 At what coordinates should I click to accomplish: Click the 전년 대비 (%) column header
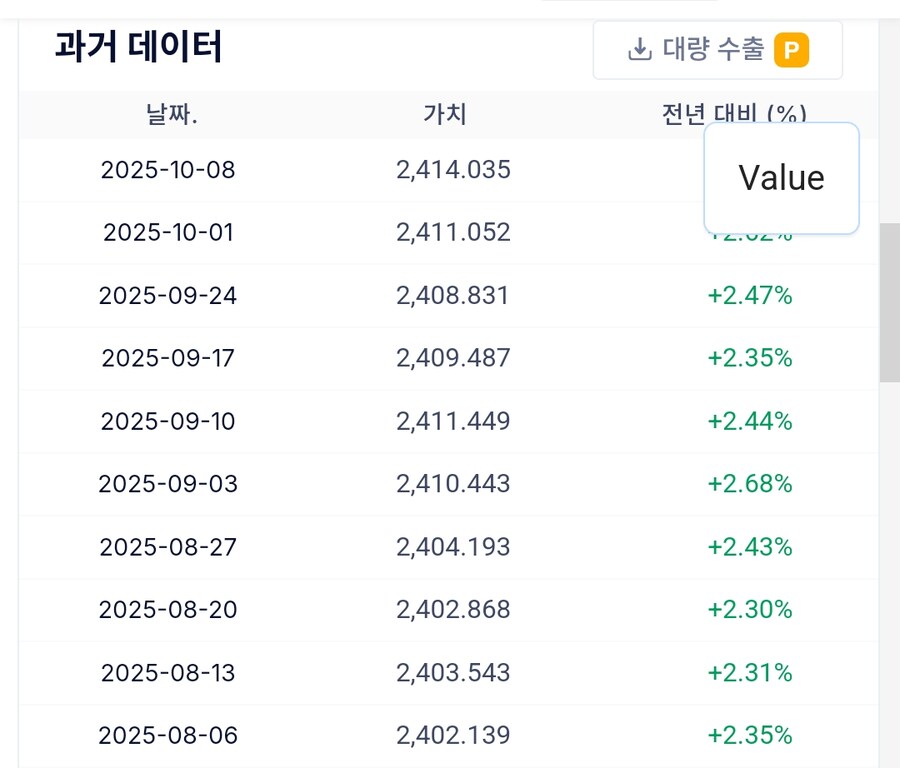coord(733,113)
